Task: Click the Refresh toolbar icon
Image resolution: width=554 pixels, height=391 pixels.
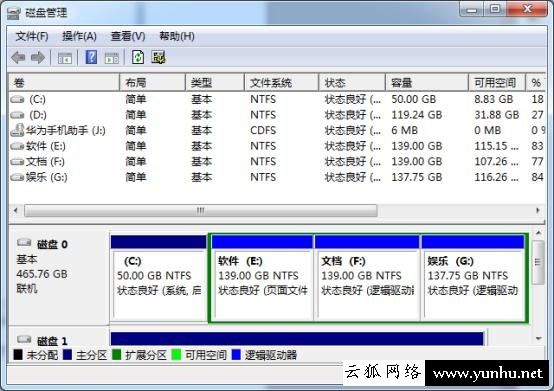Action: pyautogui.click(x=138, y=57)
